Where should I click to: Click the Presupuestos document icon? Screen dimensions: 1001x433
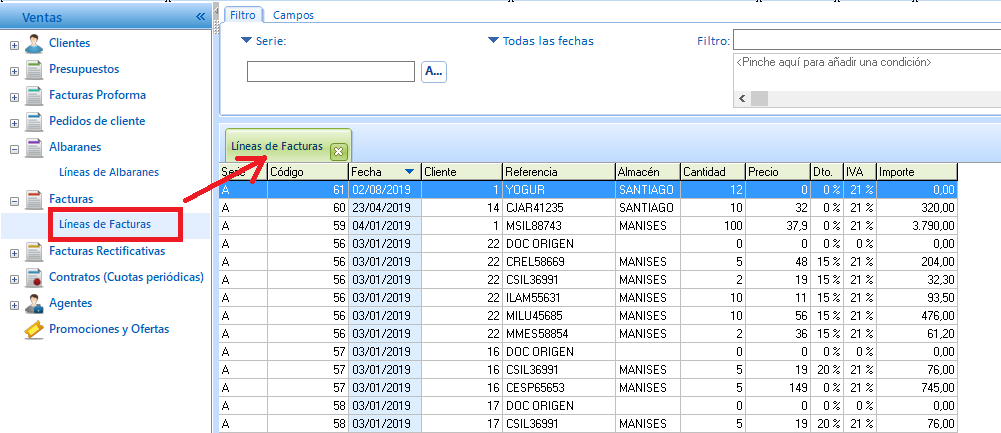pyautogui.click(x=34, y=70)
